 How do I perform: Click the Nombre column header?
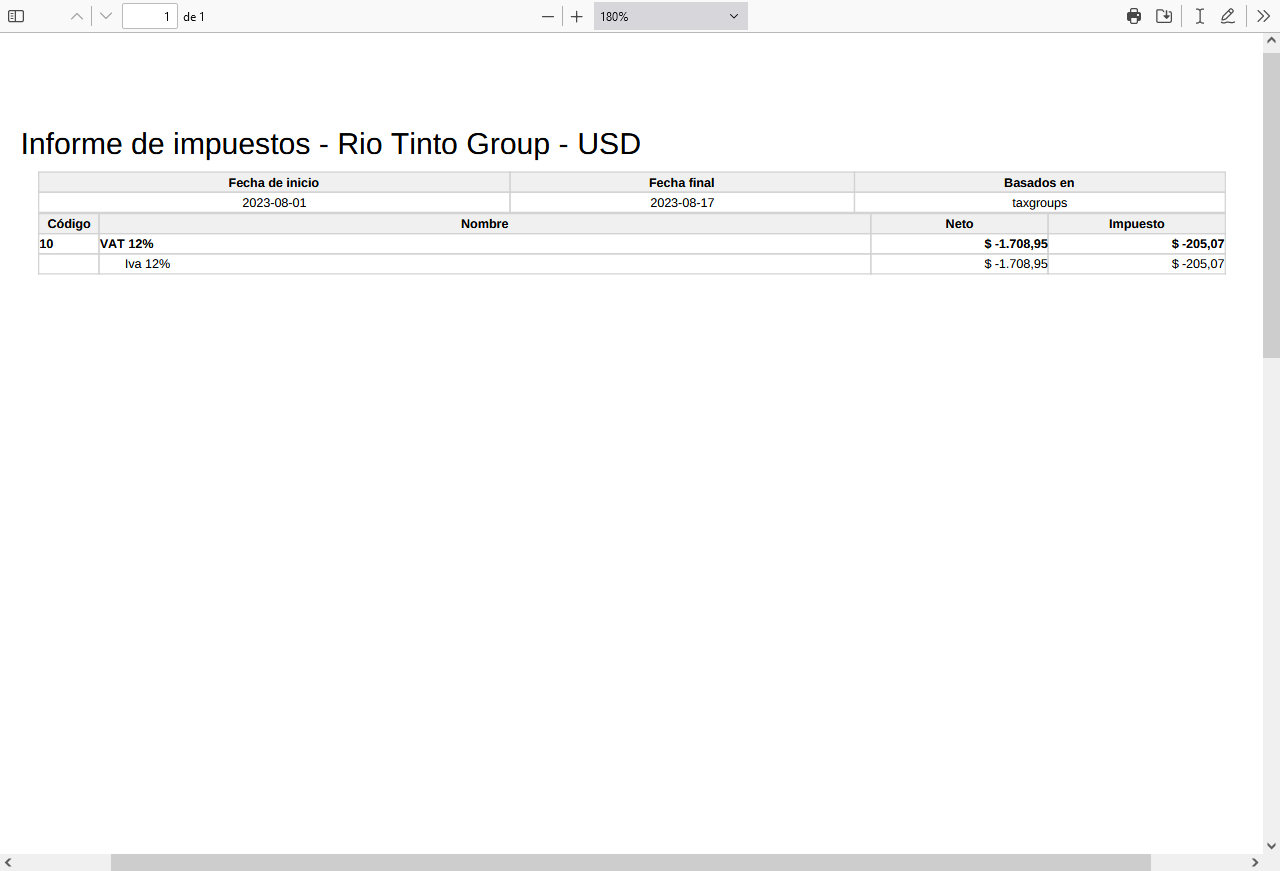tap(485, 224)
